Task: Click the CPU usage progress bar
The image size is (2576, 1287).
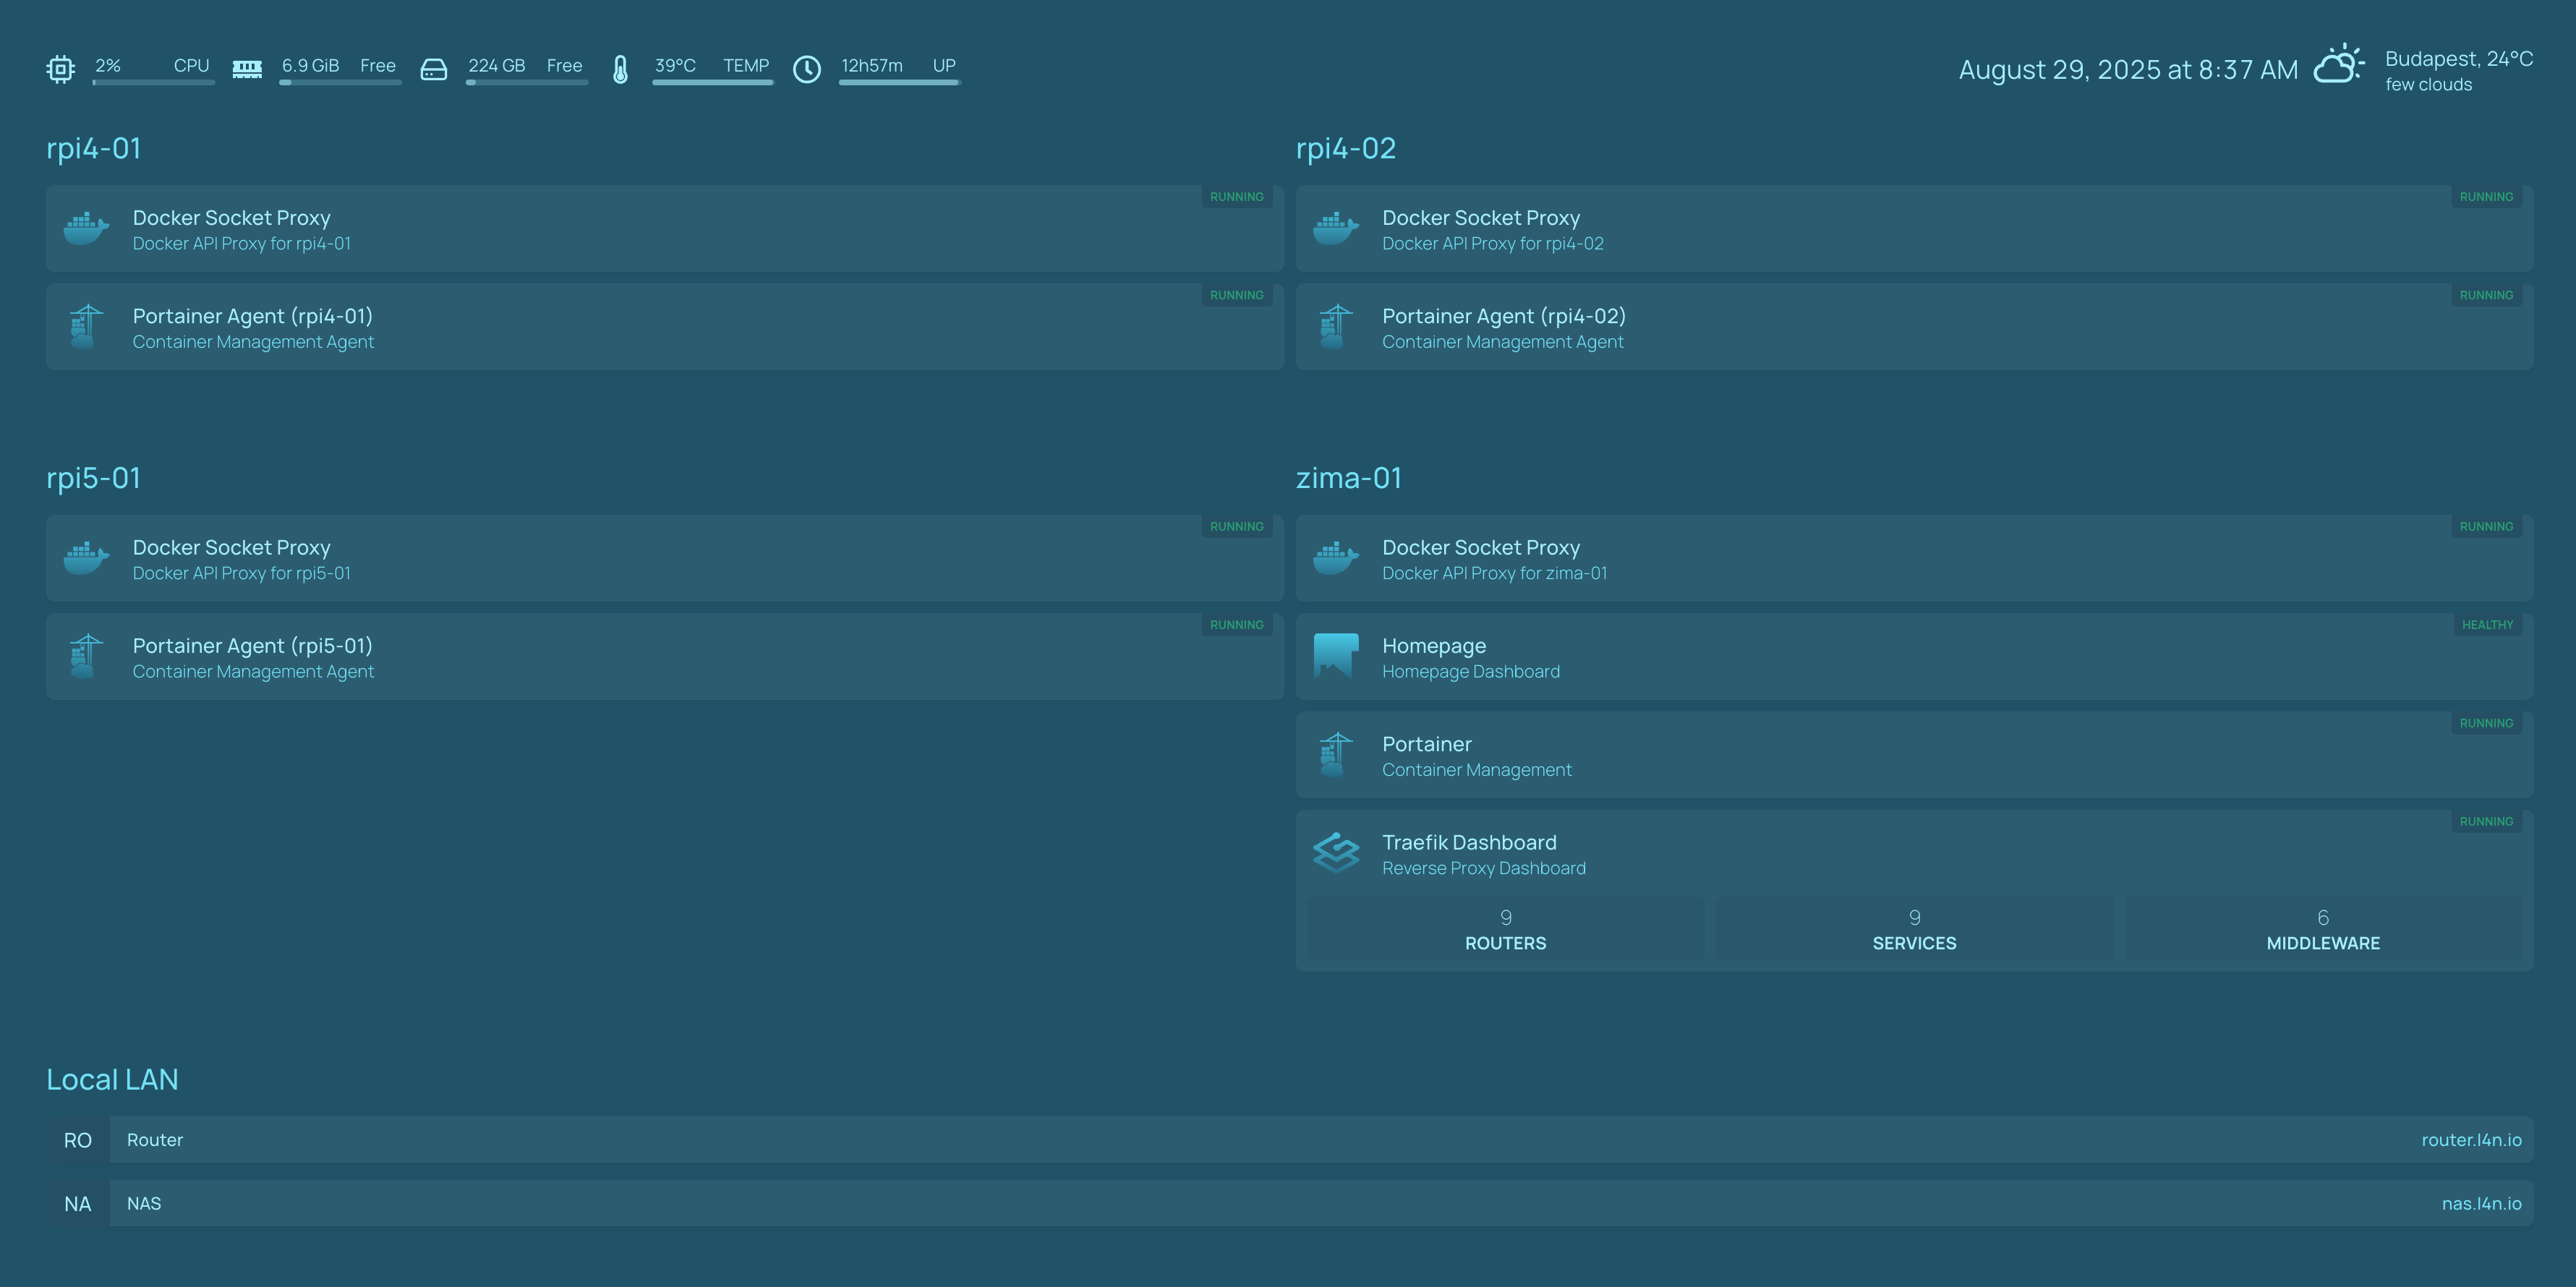Action: [x=154, y=83]
